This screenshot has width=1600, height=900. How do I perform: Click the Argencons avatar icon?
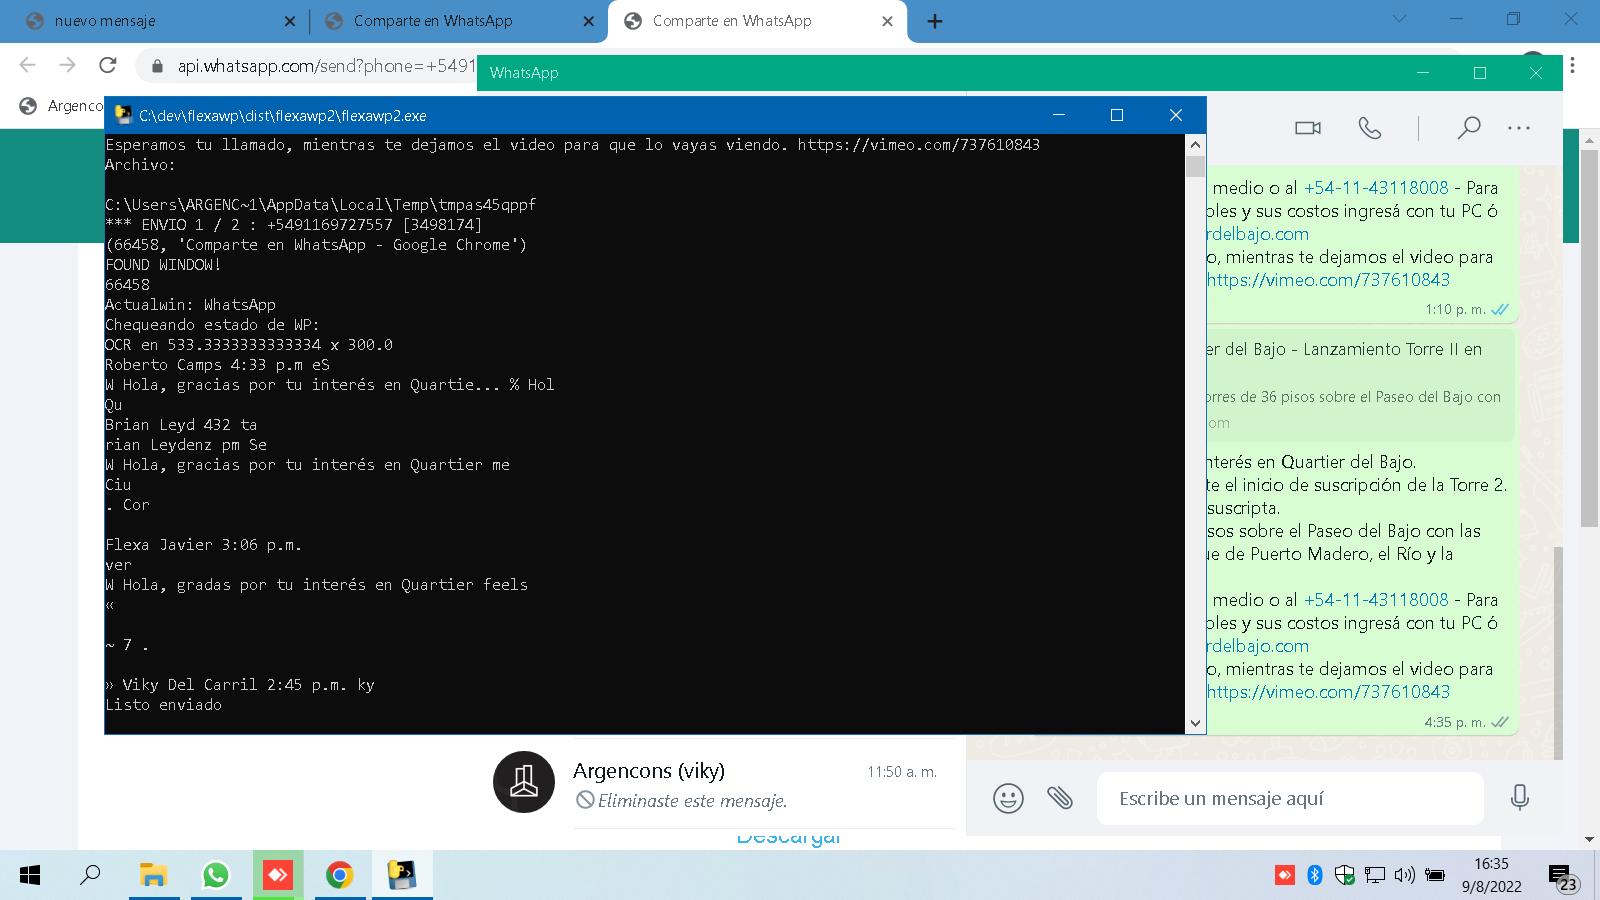(x=523, y=782)
